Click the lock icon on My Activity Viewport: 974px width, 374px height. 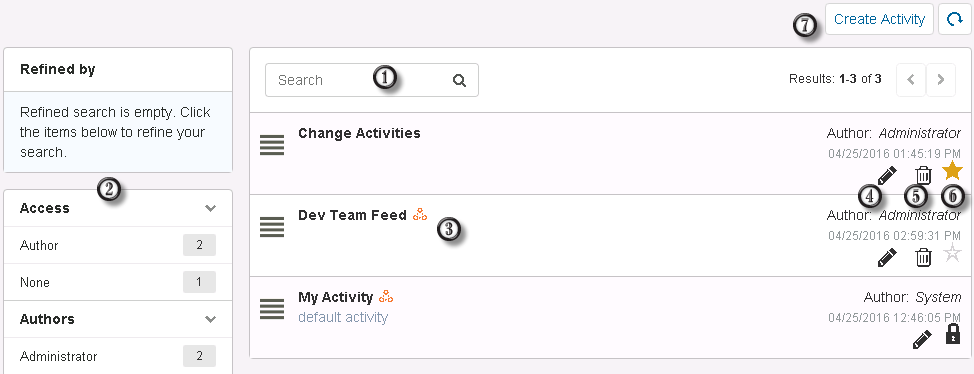coord(952,334)
